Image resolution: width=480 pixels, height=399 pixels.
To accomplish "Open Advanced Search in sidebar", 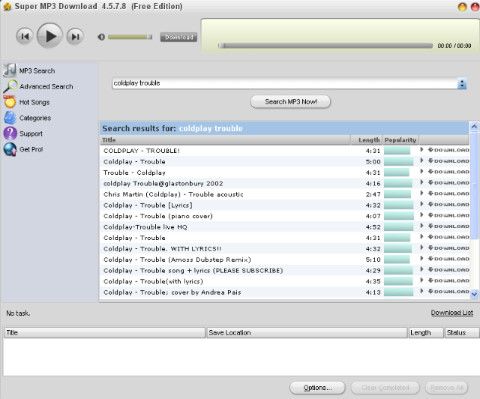I will coord(46,86).
